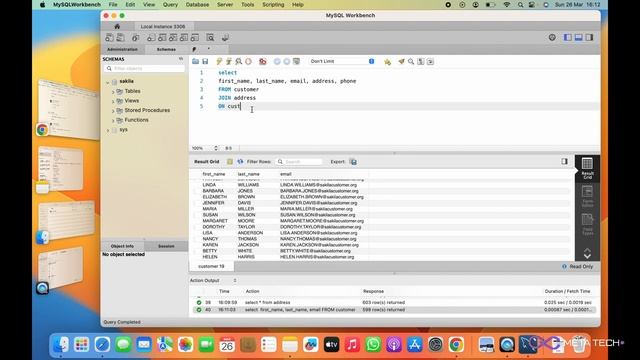
Task: Click the search table data icon
Action: [x=210, y=38]
